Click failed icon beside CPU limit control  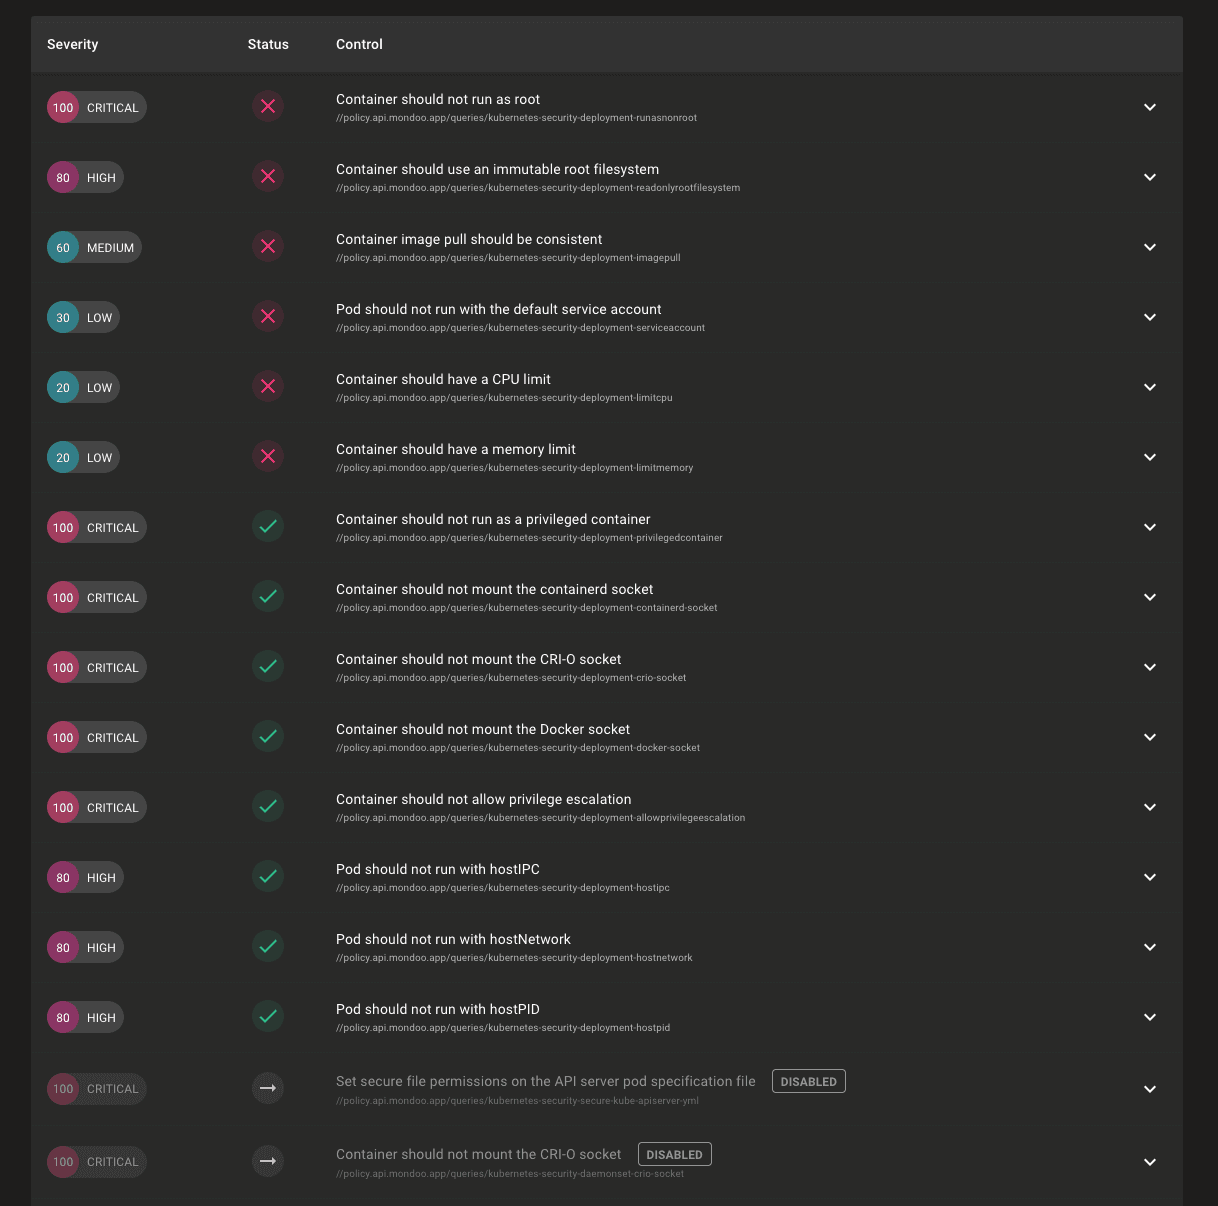pyautogui.click(x=268, y=387)
